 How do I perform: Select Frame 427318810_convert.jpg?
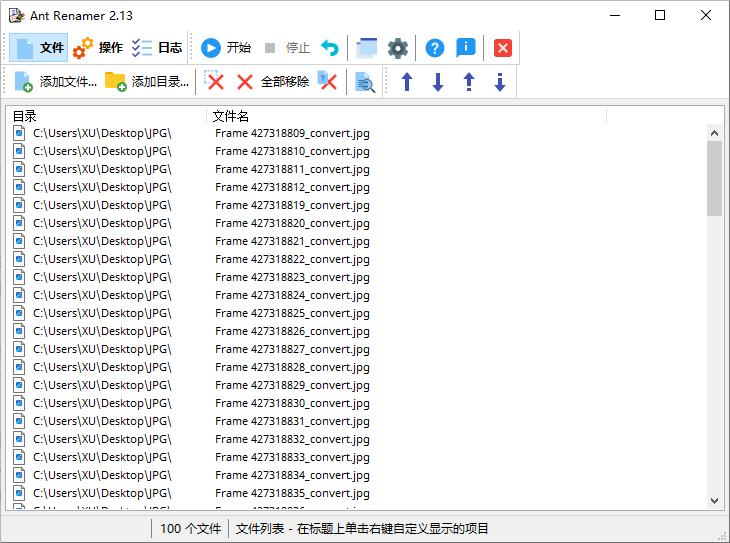point(292,151)
